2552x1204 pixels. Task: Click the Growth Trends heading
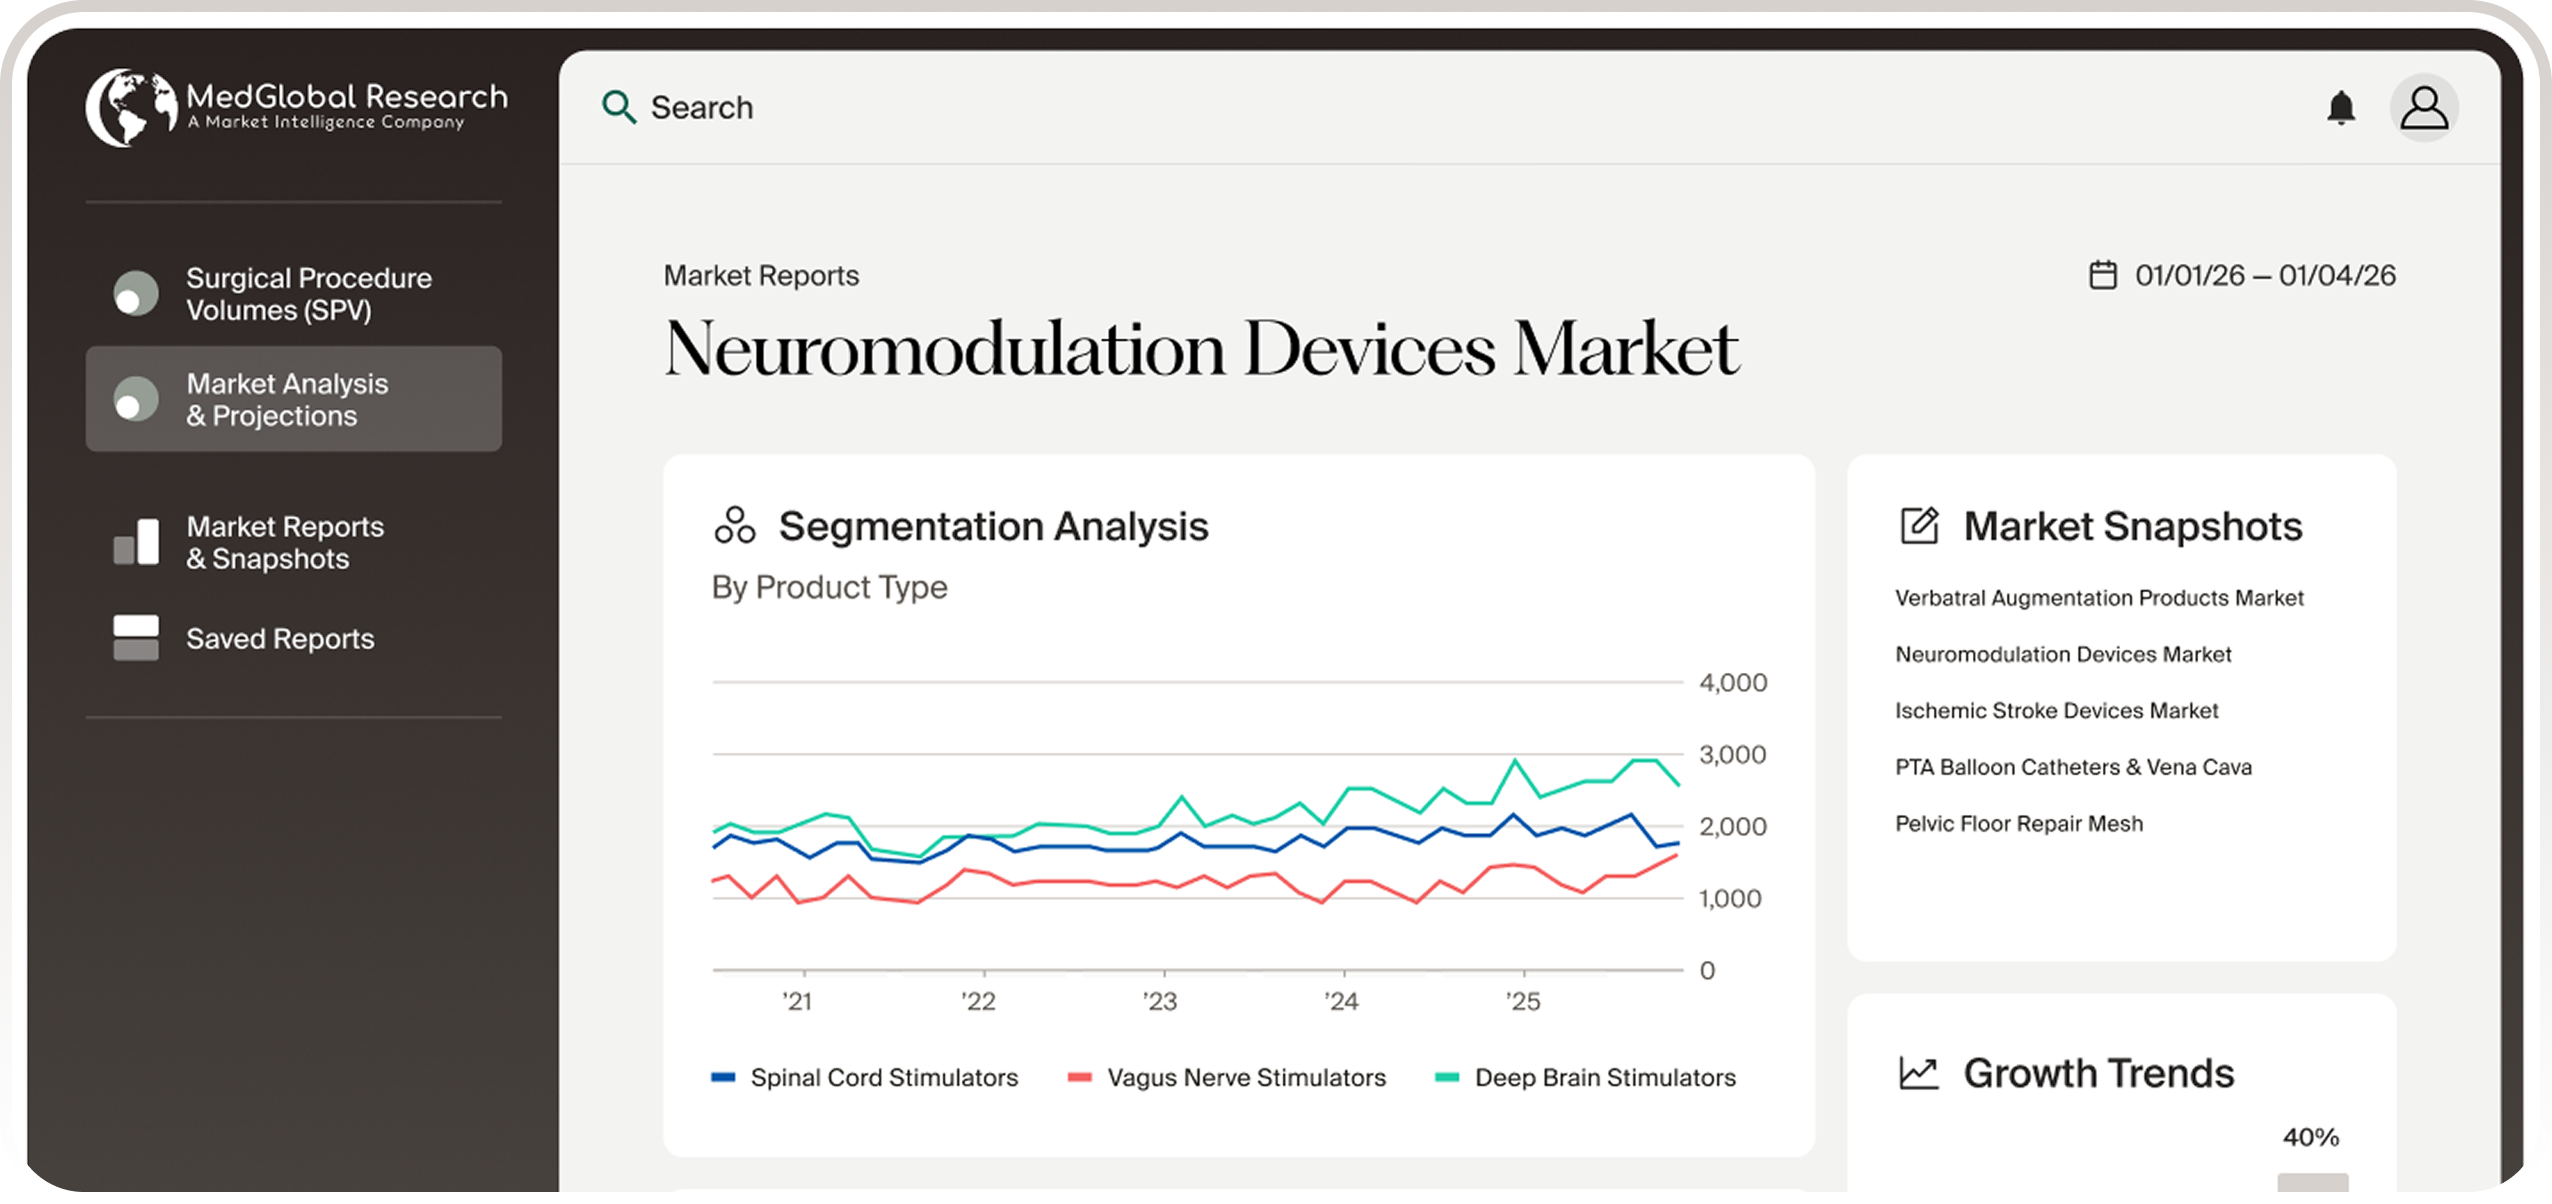tap(2098, 1073)
